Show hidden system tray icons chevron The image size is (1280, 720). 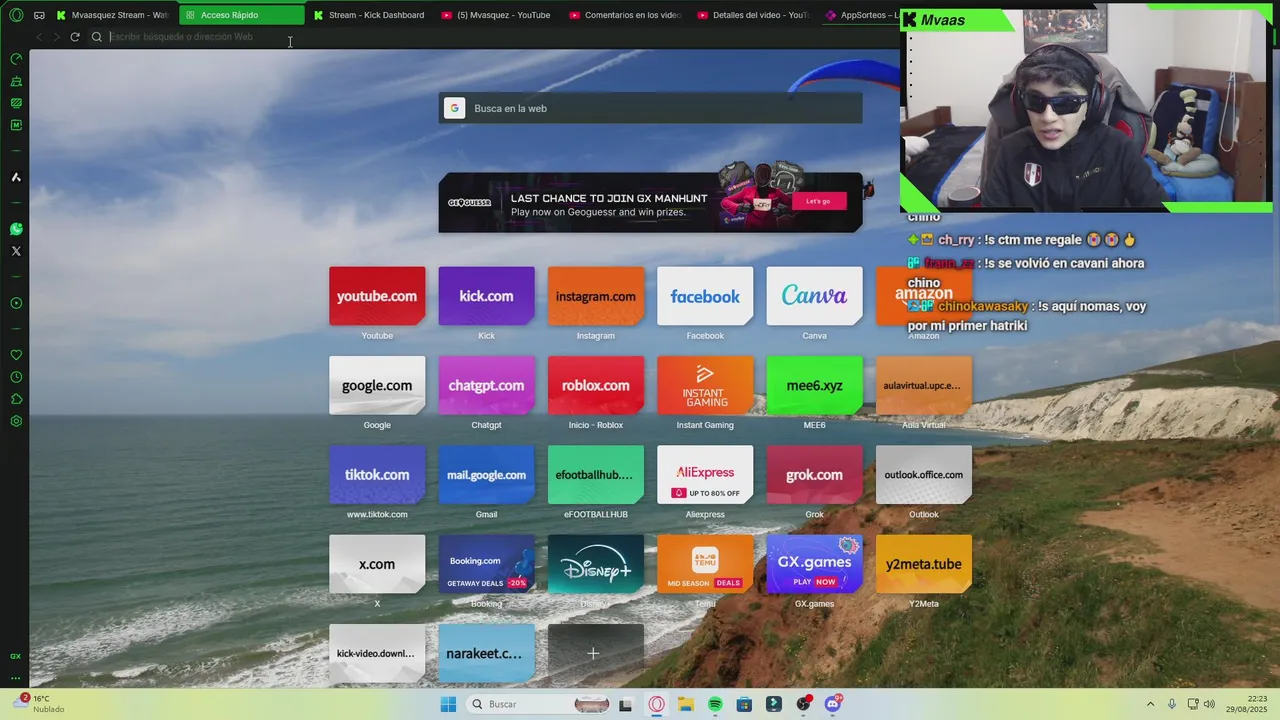tap(1150, 704)
